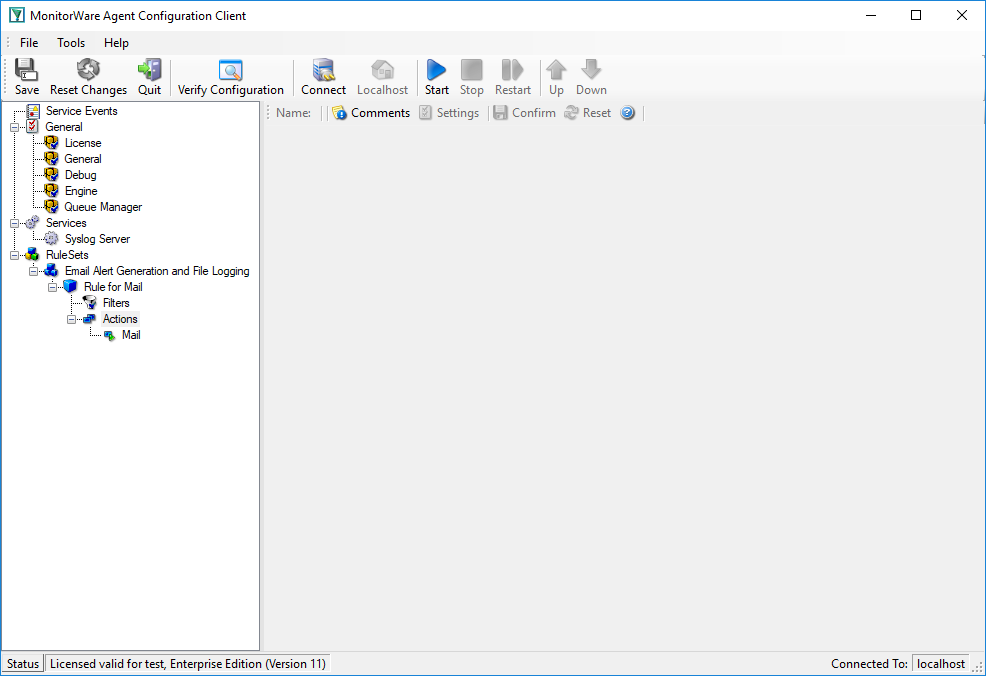Screen dimensions: 986x676
Task: Open help via blue question icon
Action: pos(628,113)
